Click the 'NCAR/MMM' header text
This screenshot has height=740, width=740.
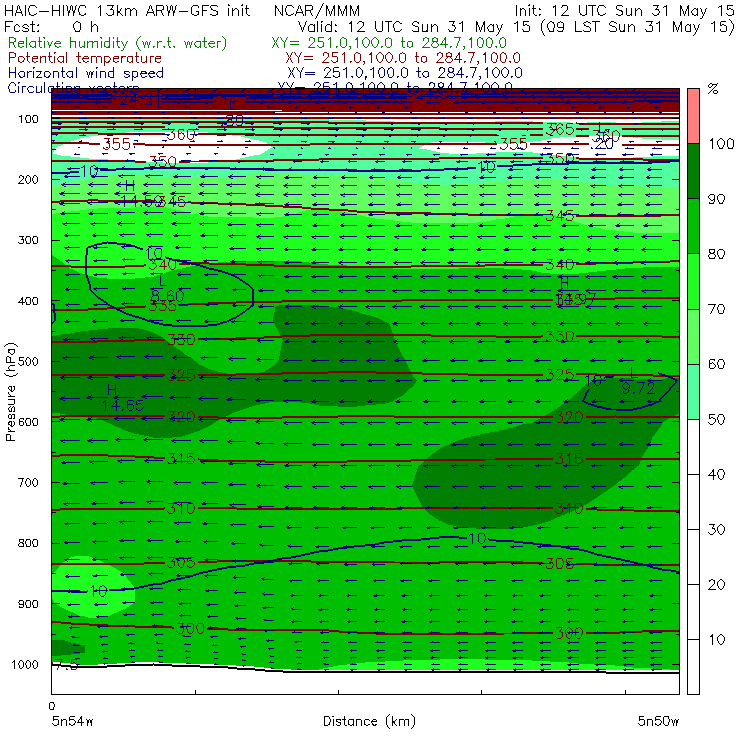pos(317,11)
